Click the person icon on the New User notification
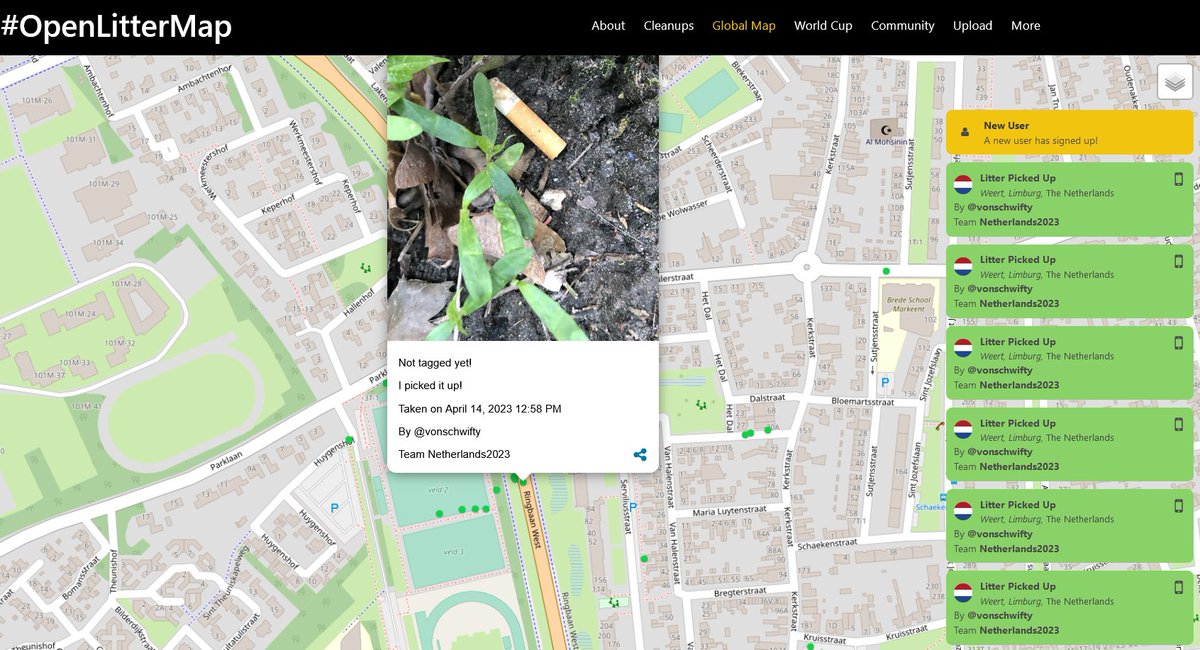 [964, 131]
